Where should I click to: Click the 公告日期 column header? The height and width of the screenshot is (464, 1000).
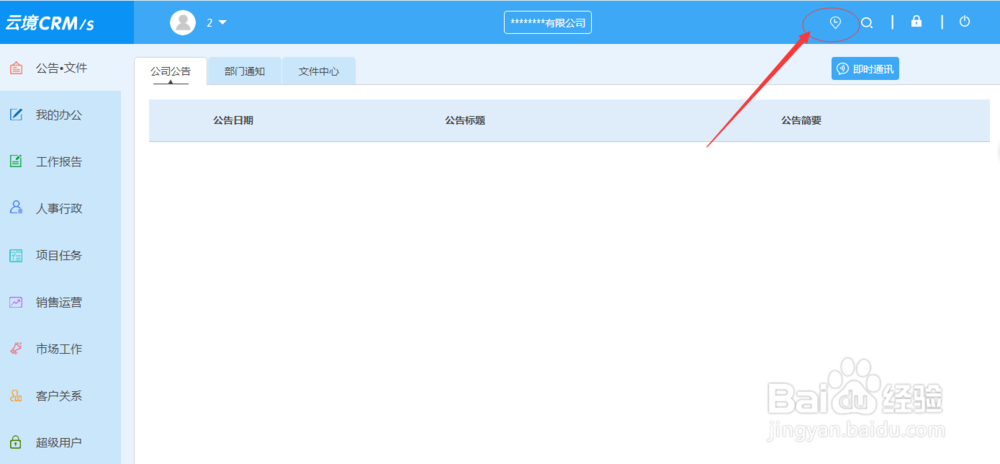(x=233, y=120)
